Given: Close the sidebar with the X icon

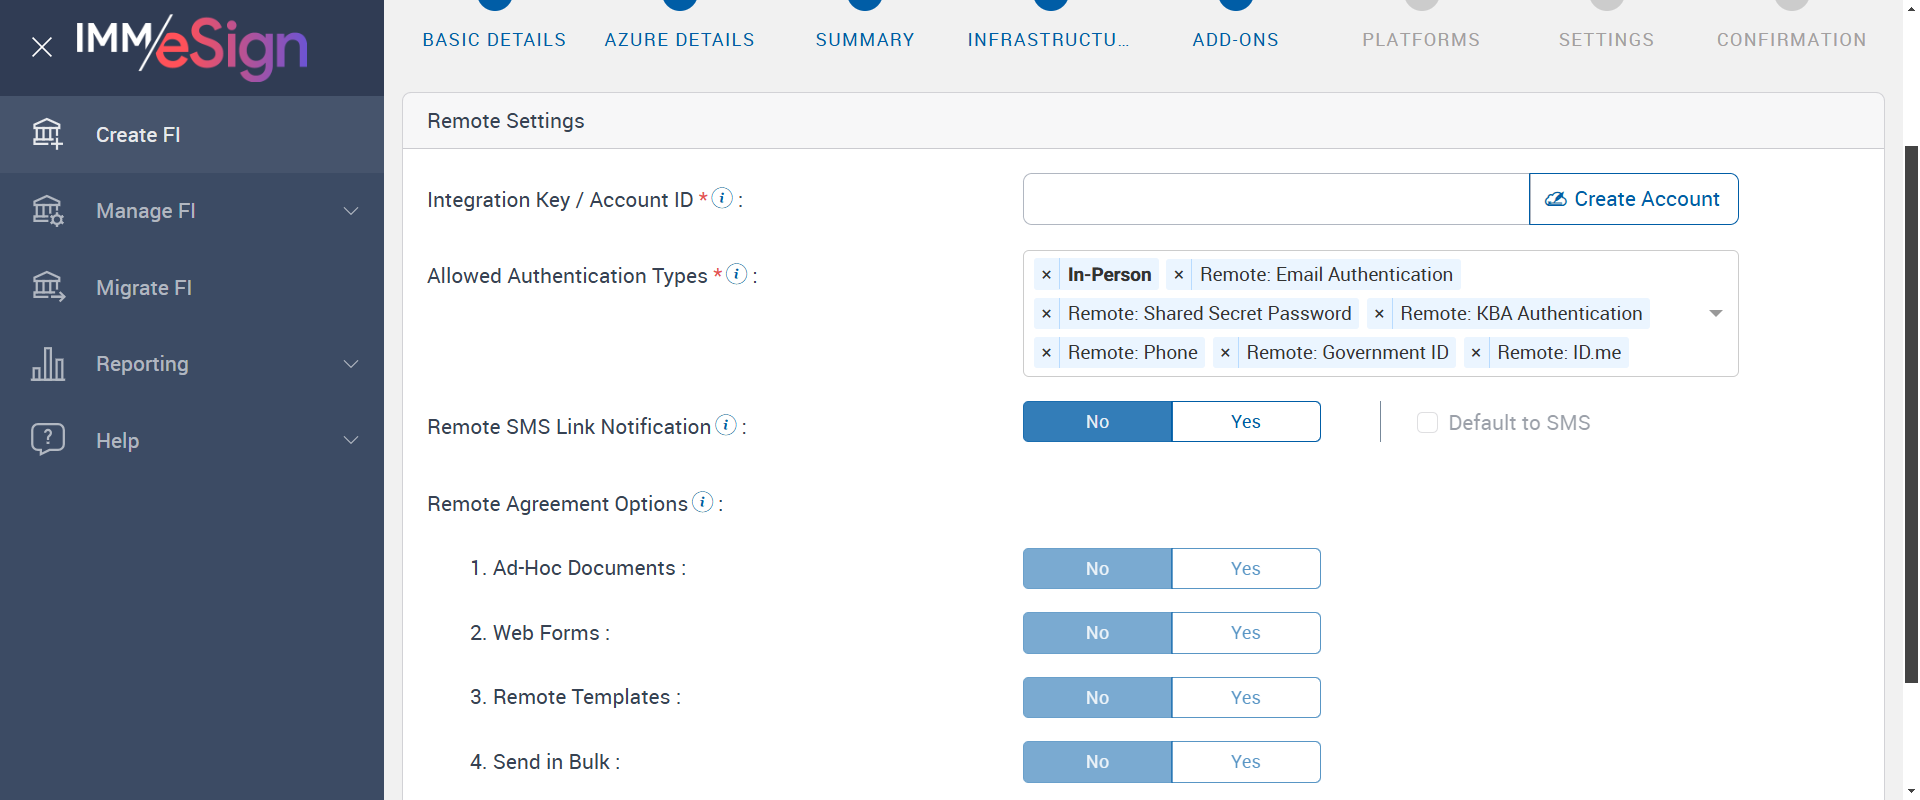Looking at the screenshot, I should tap(42, 47).
